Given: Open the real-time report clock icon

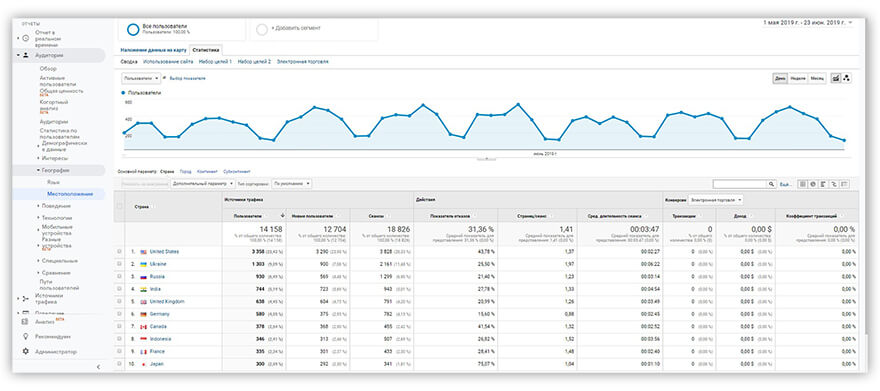Looking at the screenshot, I should tap(26, 38).
